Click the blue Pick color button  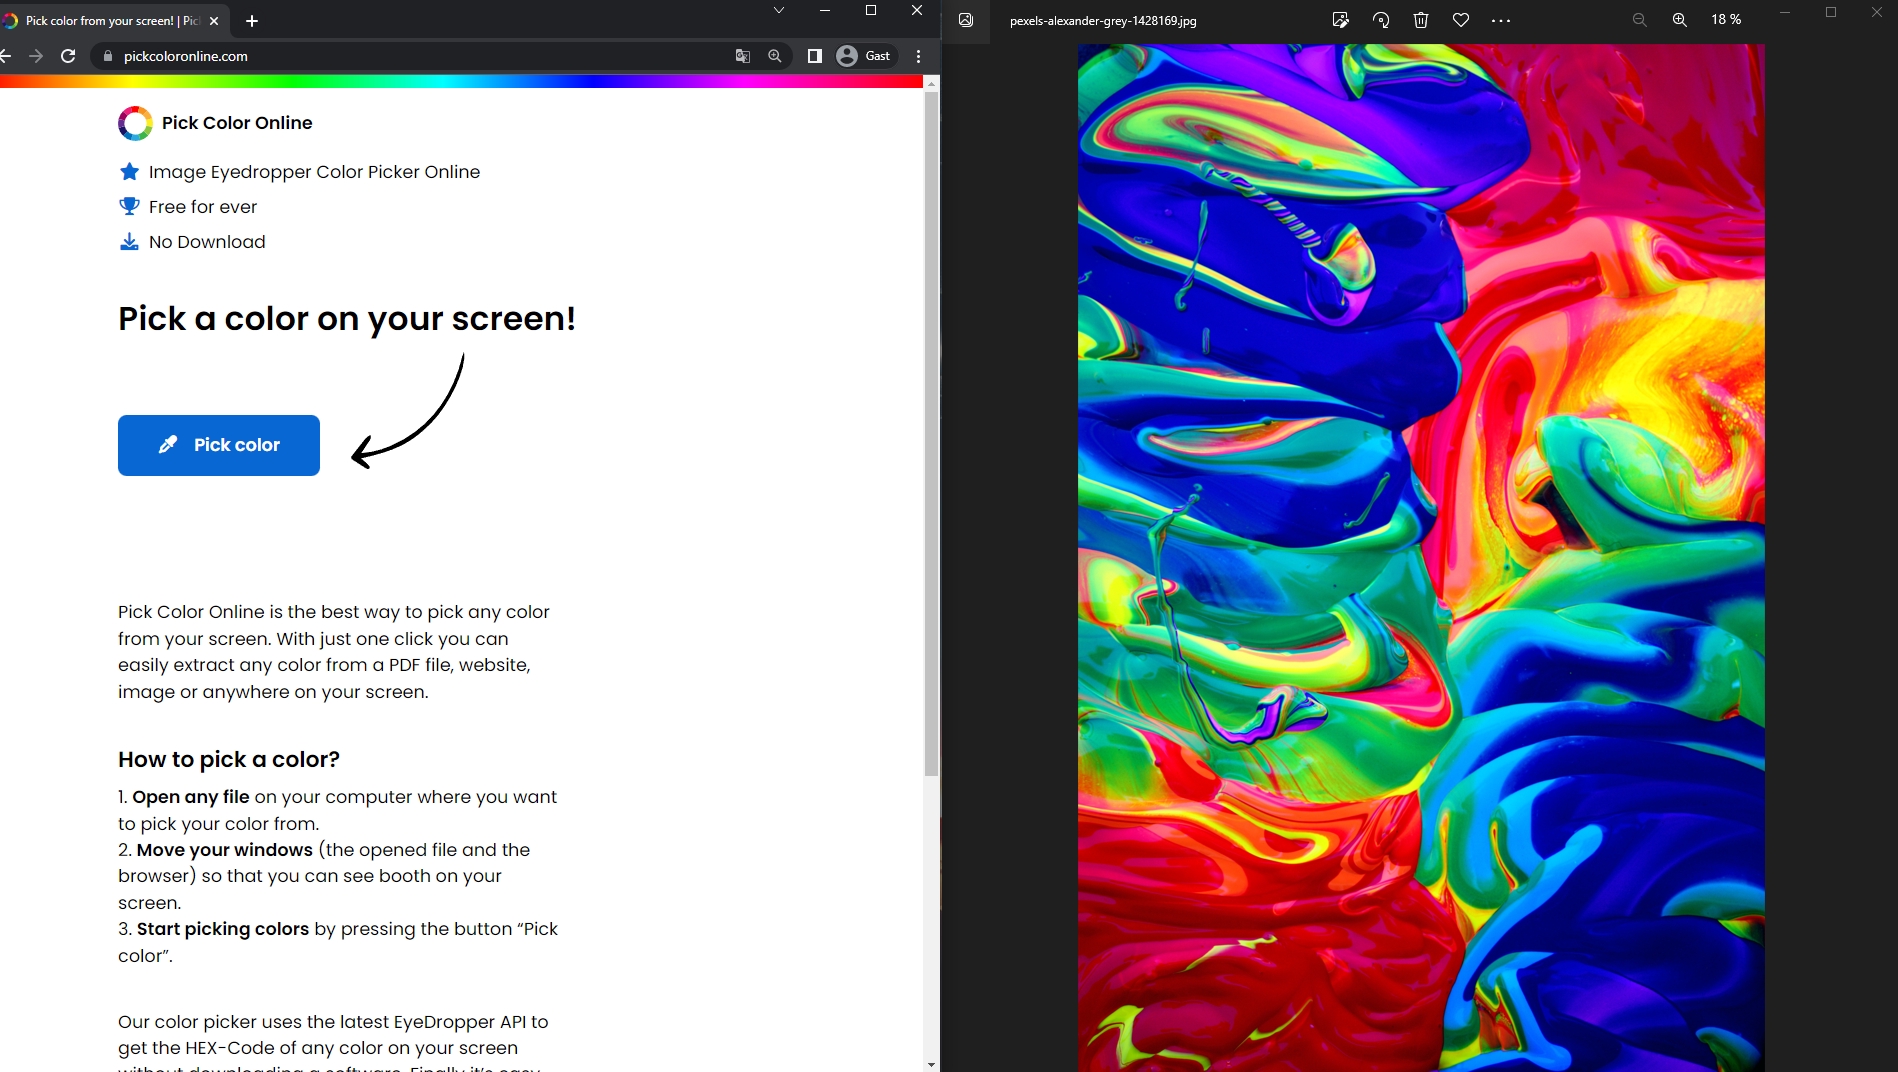(x=219, y=445)
